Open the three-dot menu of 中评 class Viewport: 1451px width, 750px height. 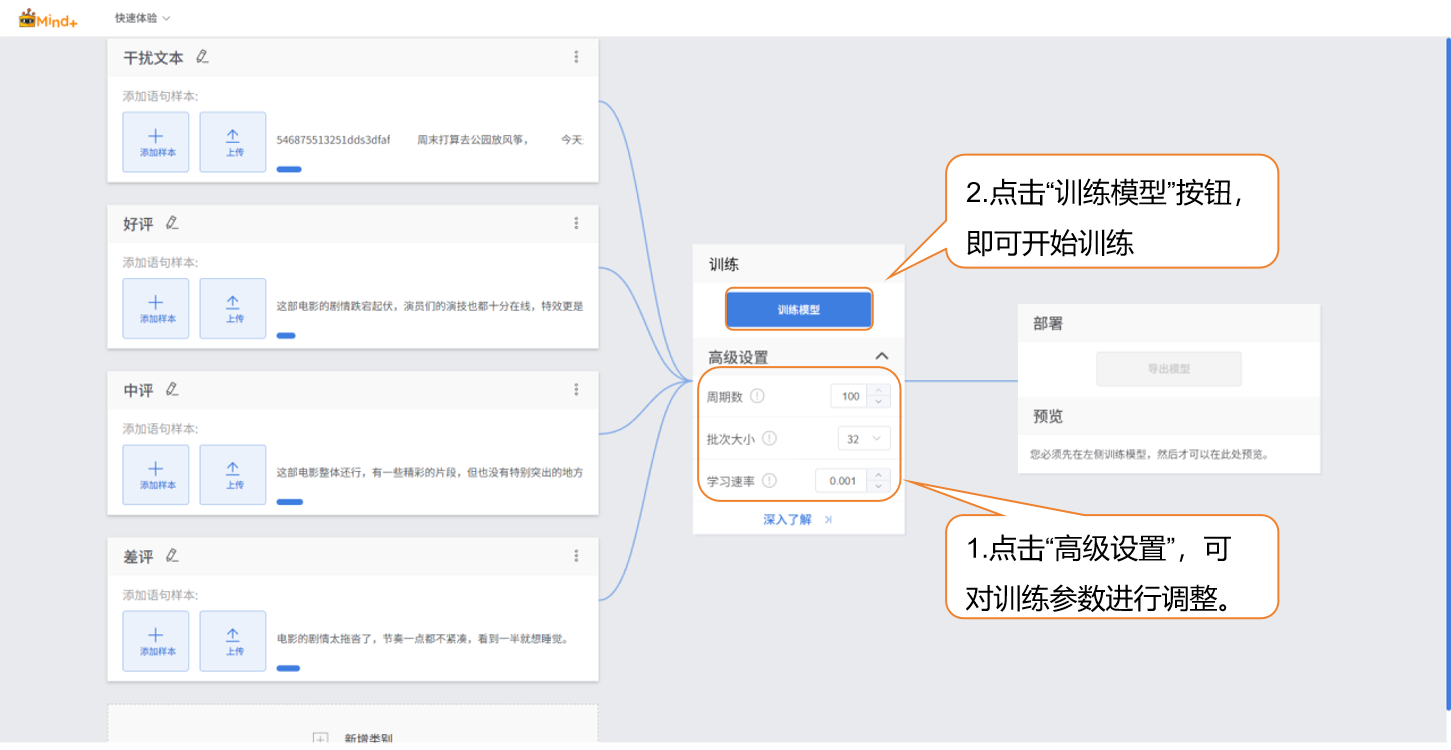tap(576, 390)
